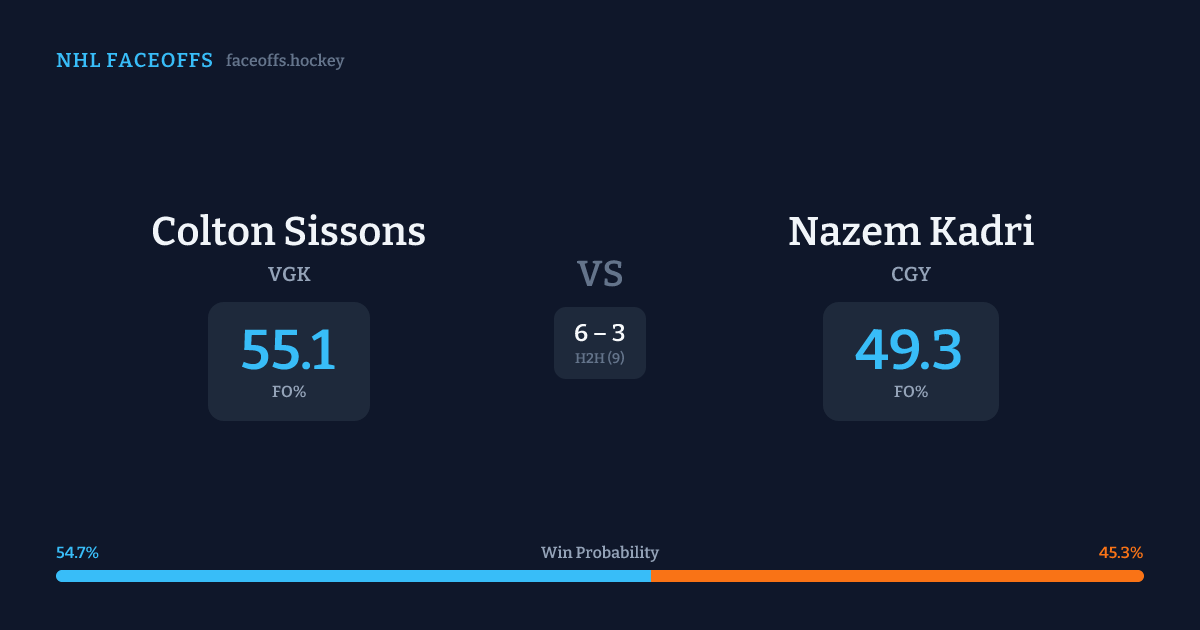Click the rounded right end of orange bar
The width and height of the screenshot is (1200, 630).
point(1139,576)
